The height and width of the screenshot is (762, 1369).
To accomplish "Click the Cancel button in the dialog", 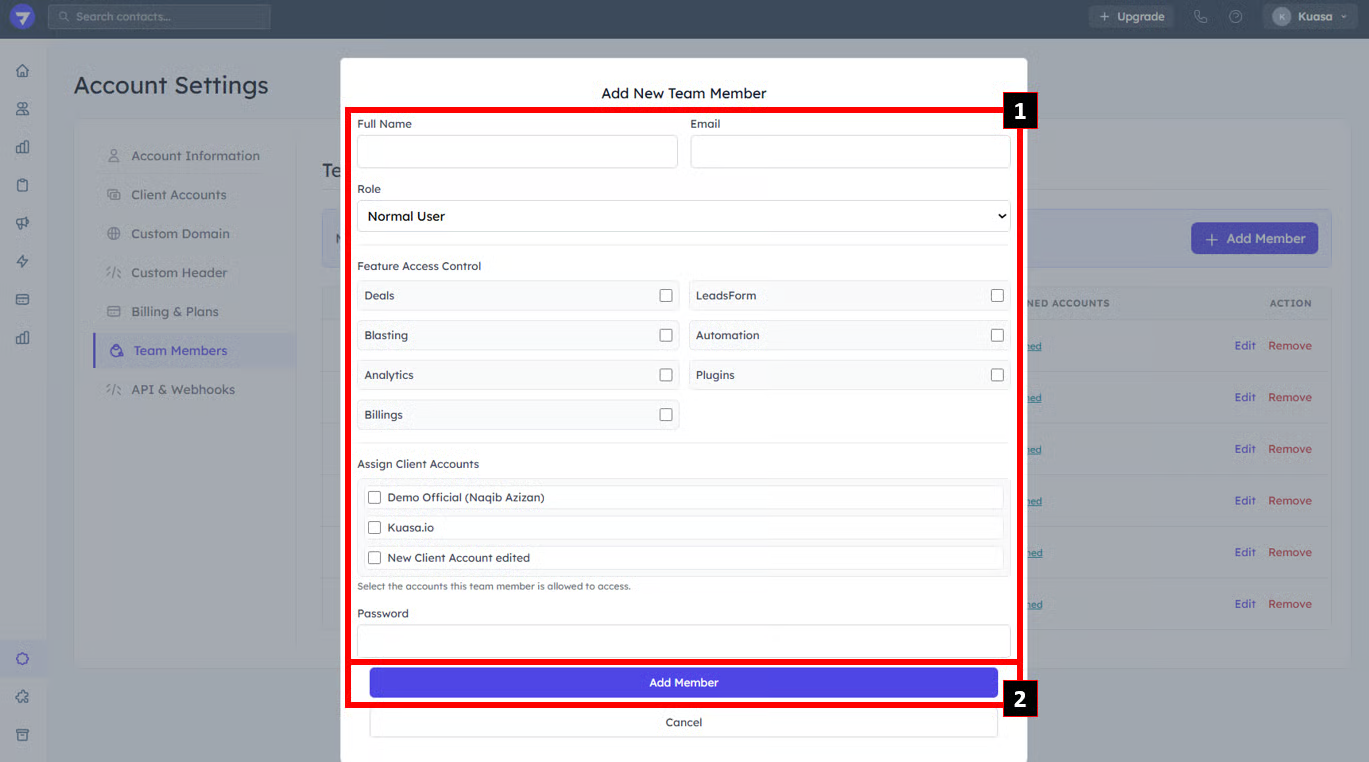I will (x=683, y=723).
